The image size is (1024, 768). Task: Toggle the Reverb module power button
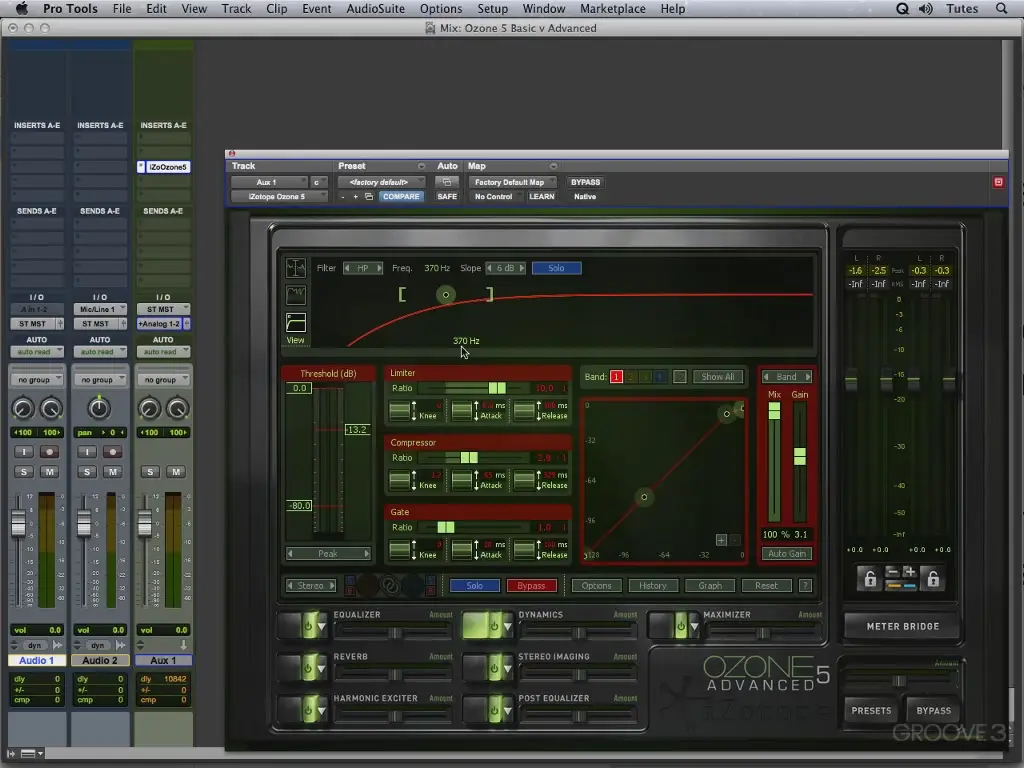click(308, 668)
